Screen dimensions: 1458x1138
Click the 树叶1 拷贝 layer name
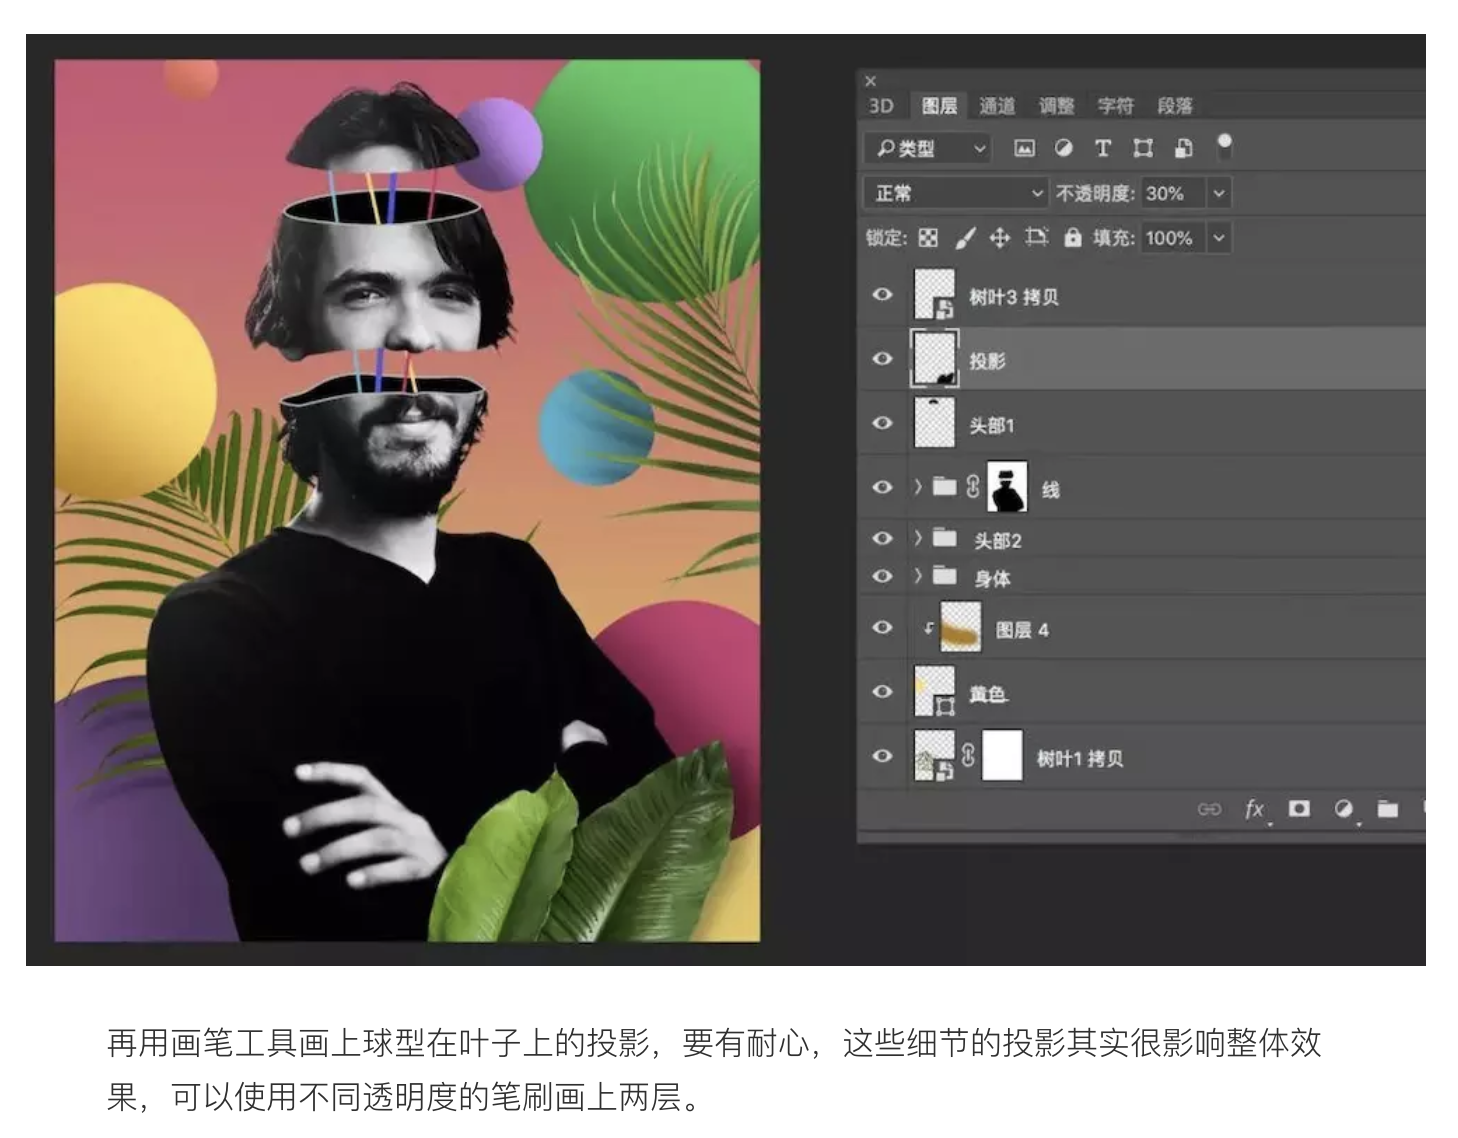tap(1079, 759)
